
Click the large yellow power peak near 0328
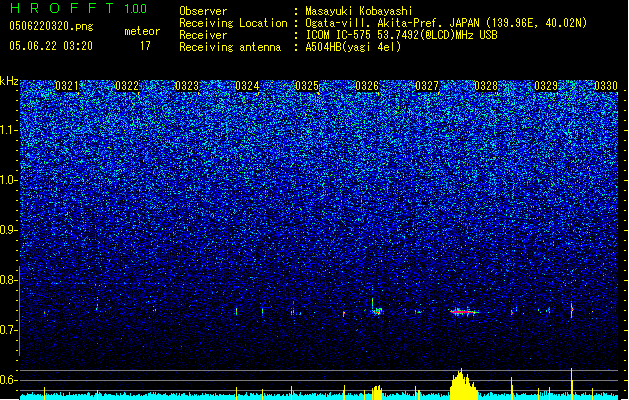tap(463, 384)
